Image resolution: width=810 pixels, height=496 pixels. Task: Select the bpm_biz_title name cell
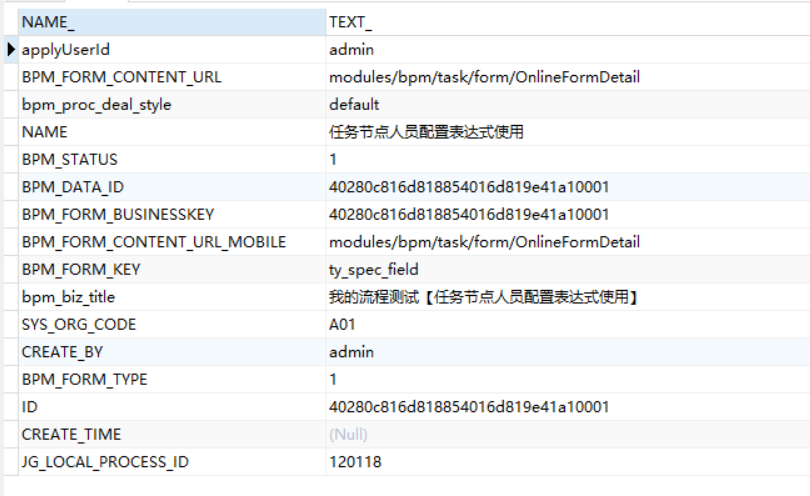coord(172,297)
